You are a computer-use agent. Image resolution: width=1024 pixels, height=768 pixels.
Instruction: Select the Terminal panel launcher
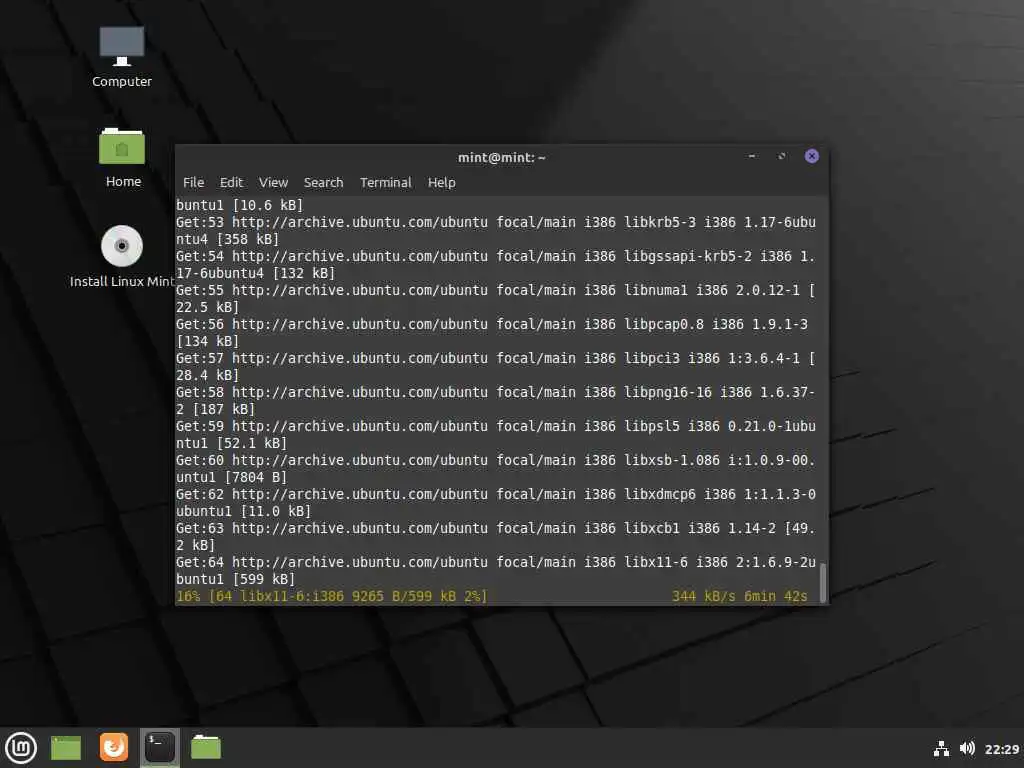160,747
